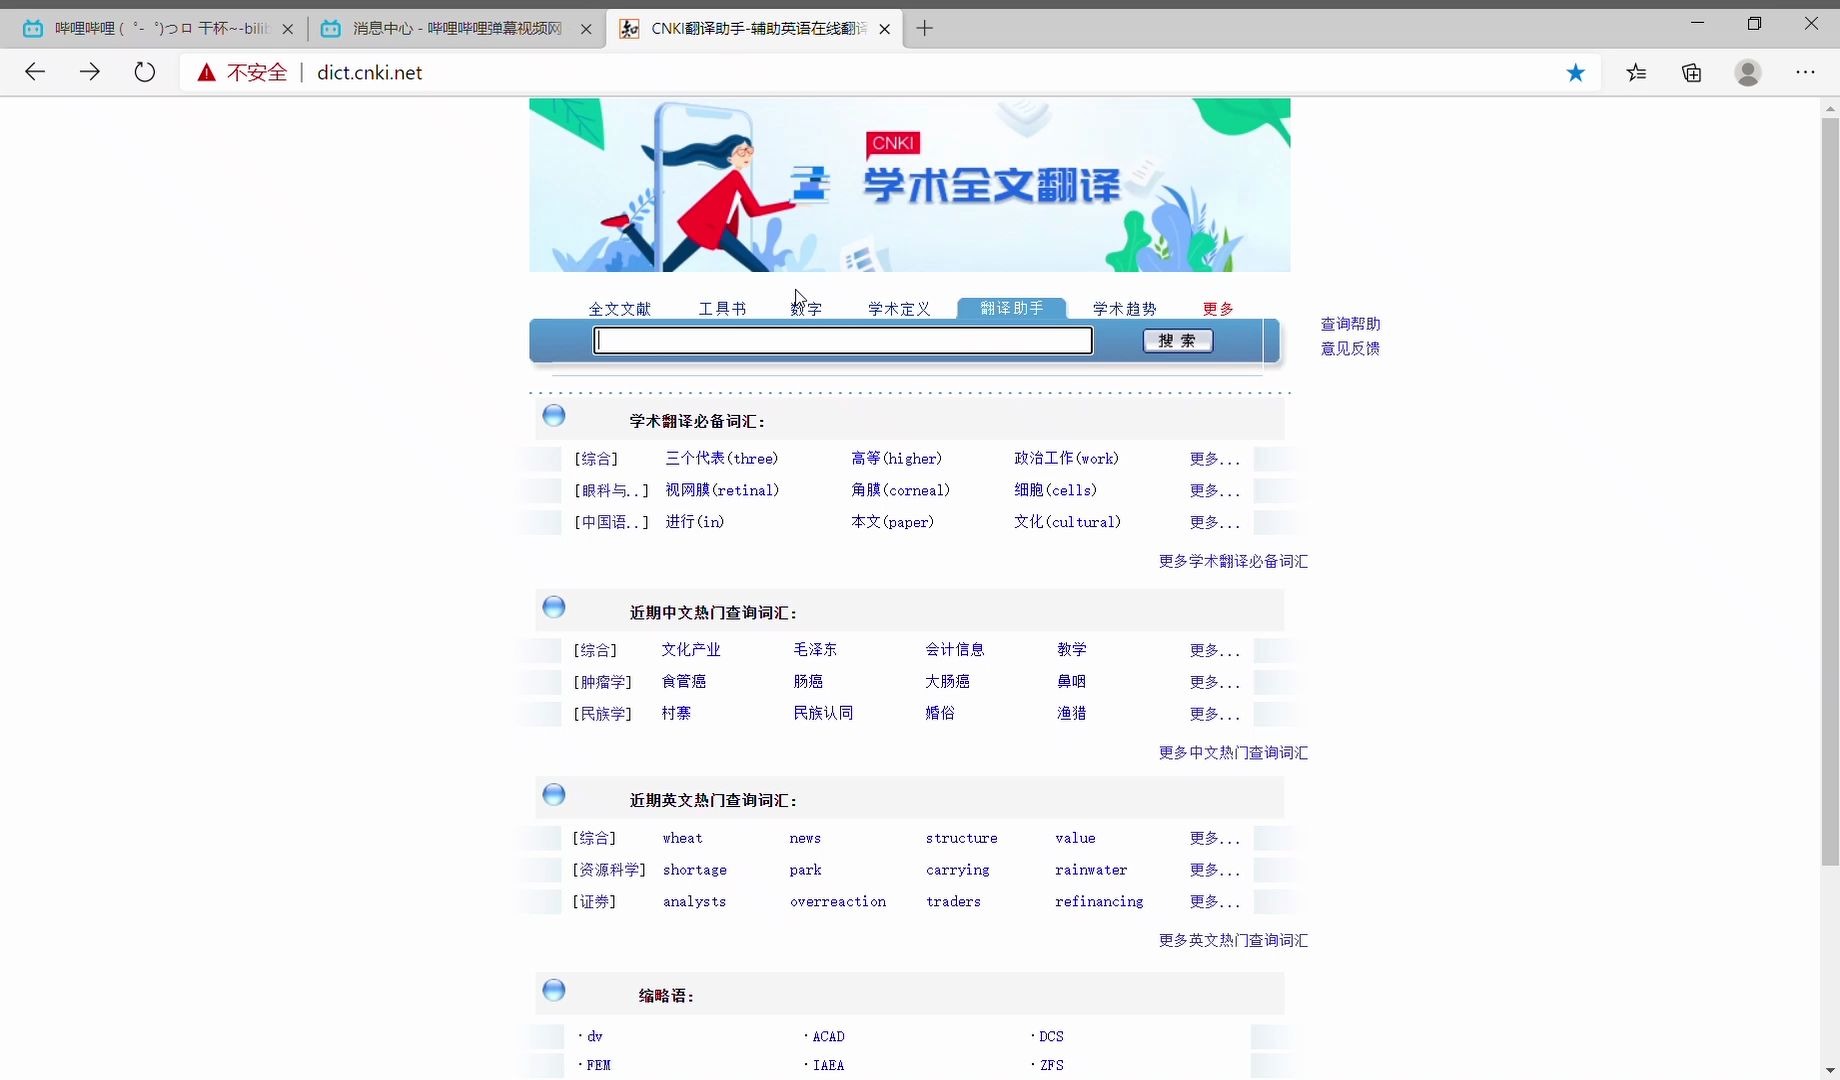Viewport: 1840px width, 1080px height.
Task: Select the 工具书 tab
Action: pyautogui.click(x=722, y=309)
